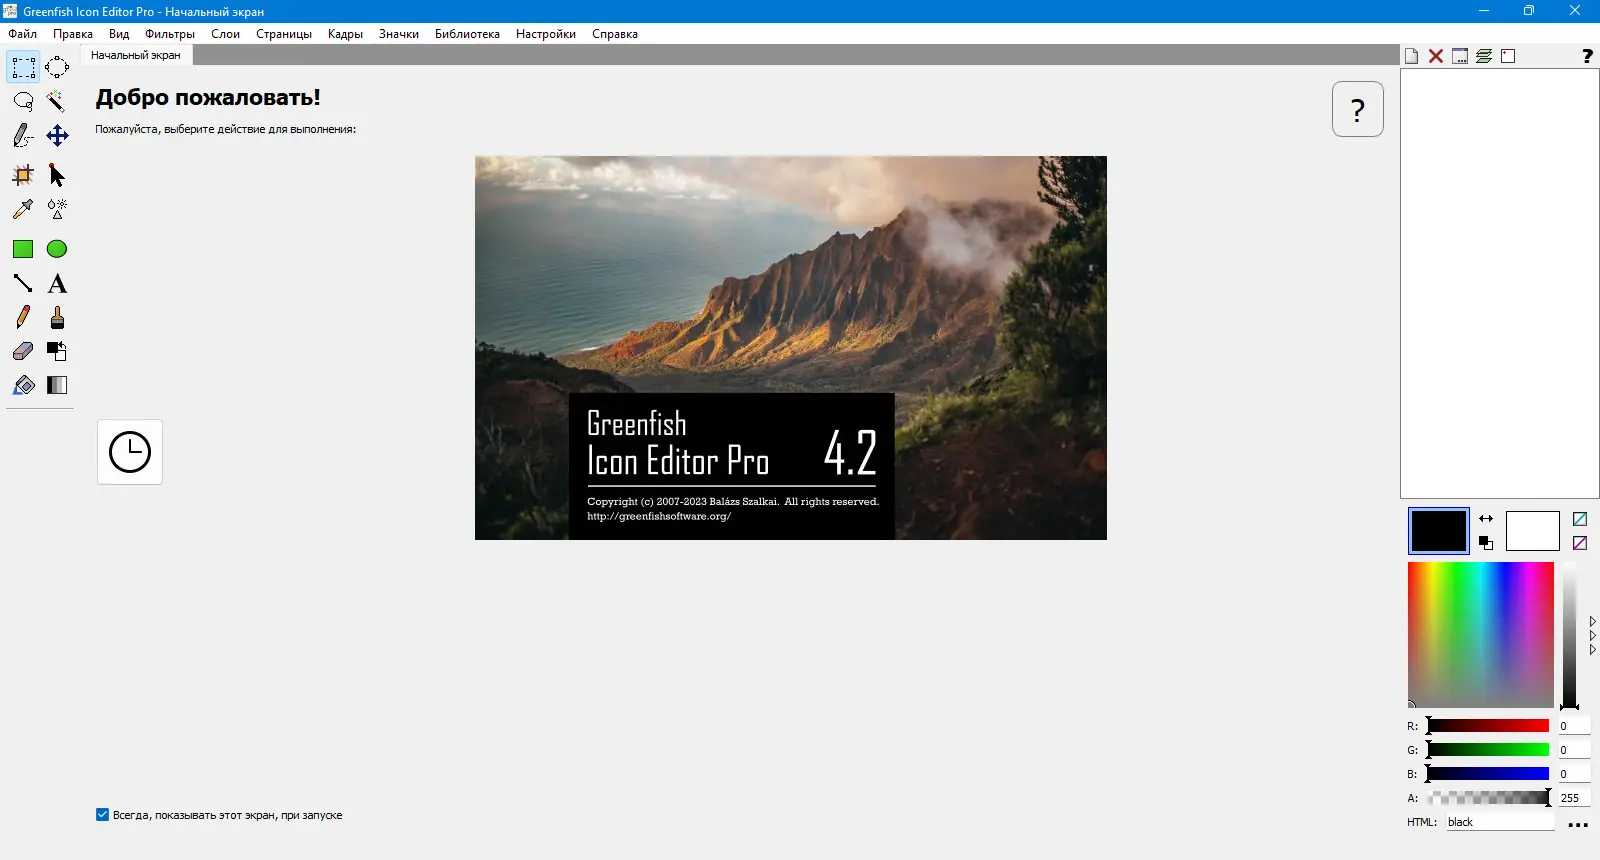Select the eraser tool
The image size is (1600, 860).
point(23,351)
